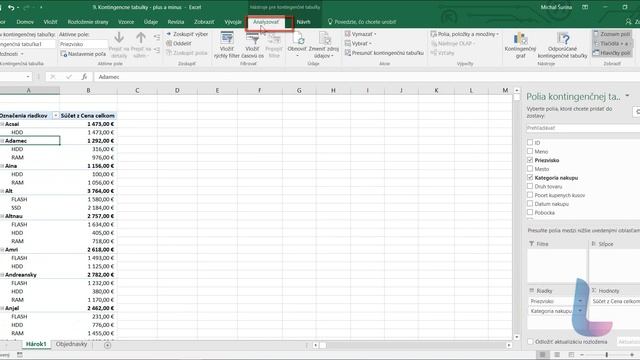
Task: Check the Mesto field checkbox
Action: click(530, 169)
